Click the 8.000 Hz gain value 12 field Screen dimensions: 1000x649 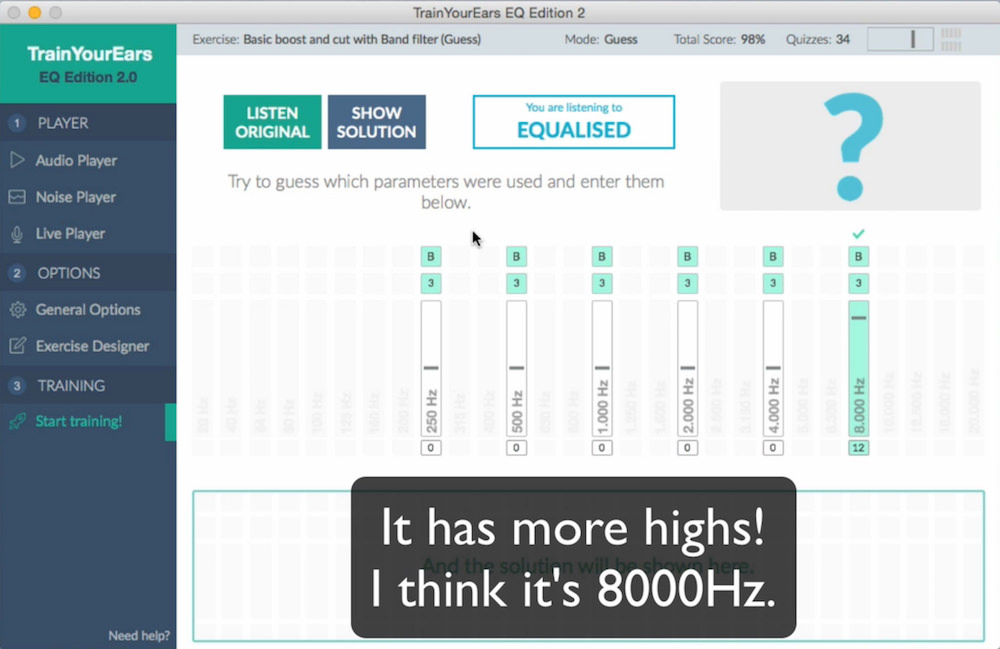tap(858, 448)
